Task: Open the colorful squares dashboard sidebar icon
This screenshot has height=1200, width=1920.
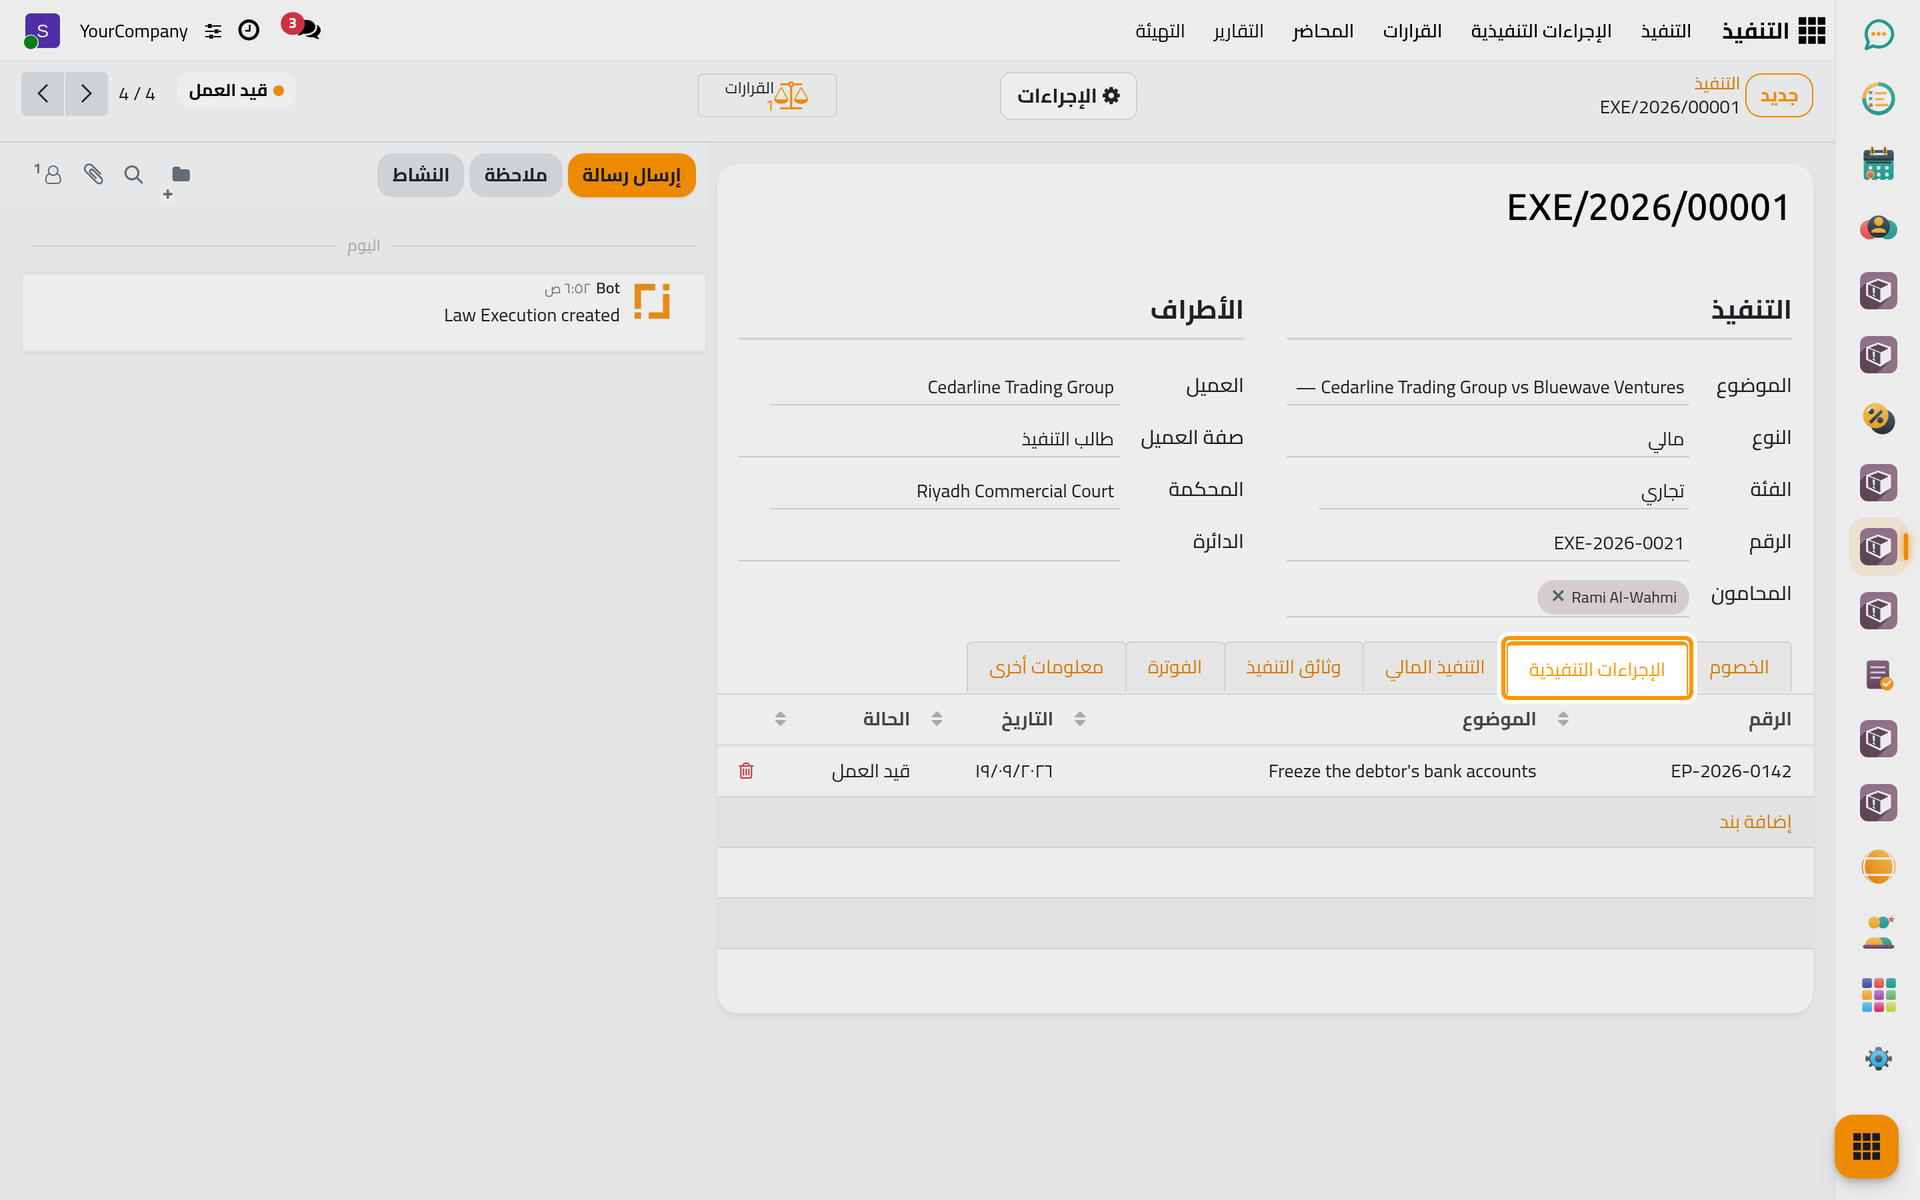Action: pyautogui.click(x=1878, y=995)
